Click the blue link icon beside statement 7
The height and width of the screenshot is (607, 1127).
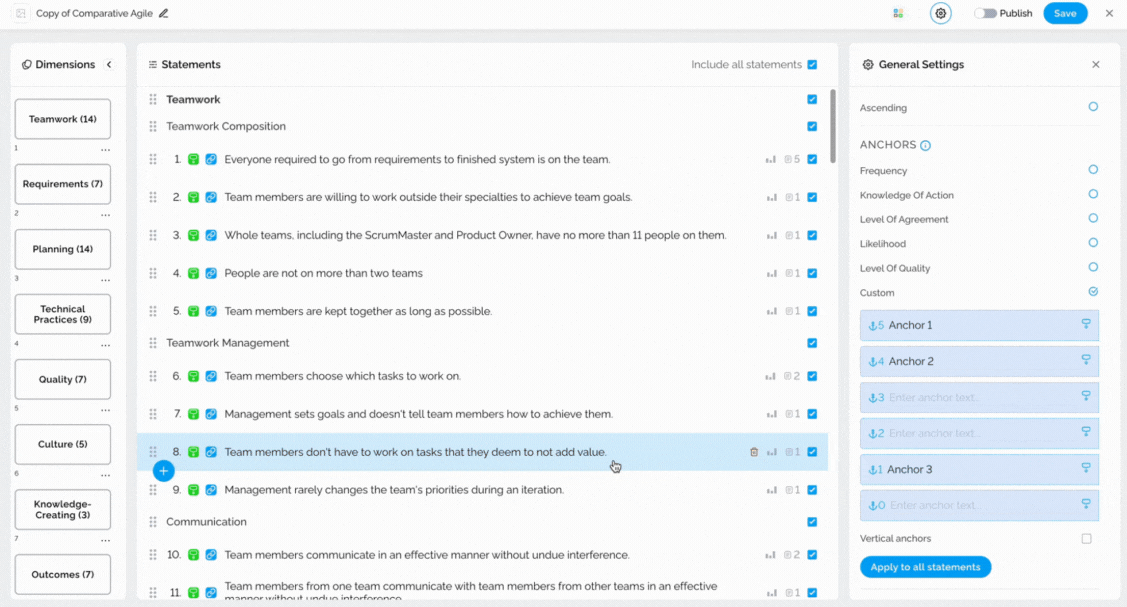211,414
